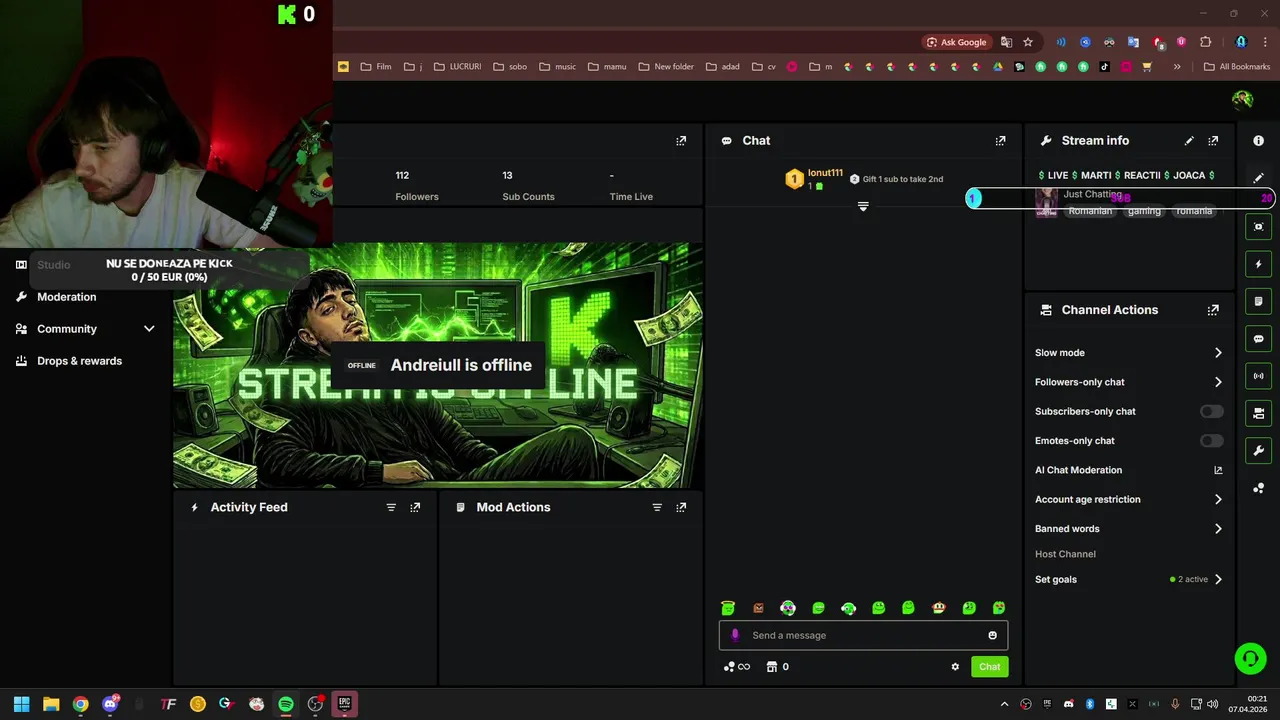Click the chat bubble icon in right sidebar
This screenshot has height=720, width=1280.
tap(1258, 339)
